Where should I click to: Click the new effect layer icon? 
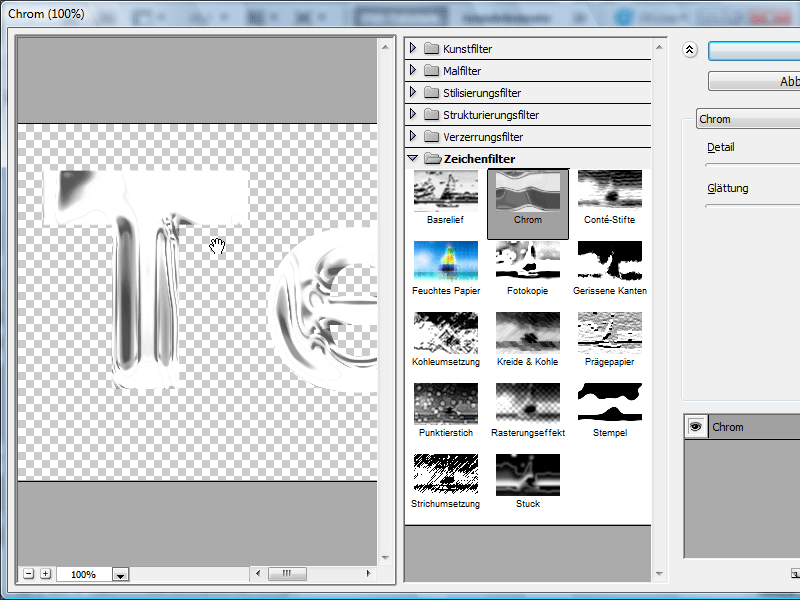(x=795, y=574)
